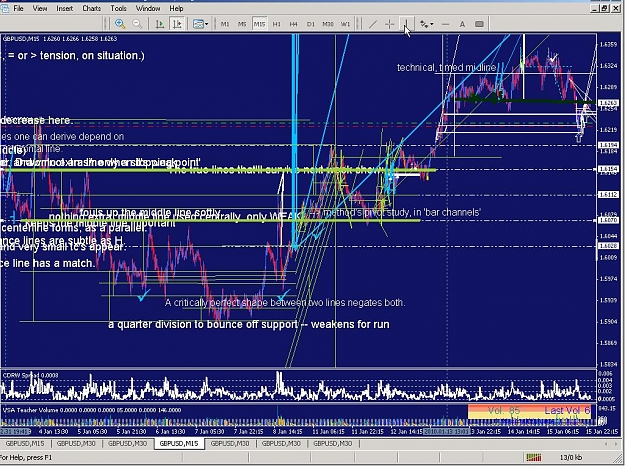Select 'a quarter division to bounce off support' text

(203, 324)
